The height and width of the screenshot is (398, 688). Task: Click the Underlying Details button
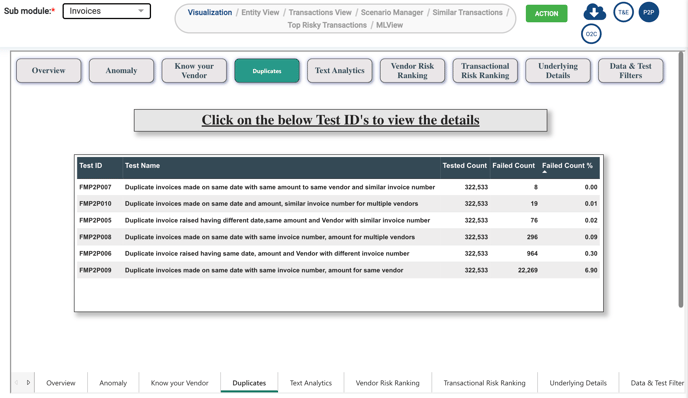[558, 71]
